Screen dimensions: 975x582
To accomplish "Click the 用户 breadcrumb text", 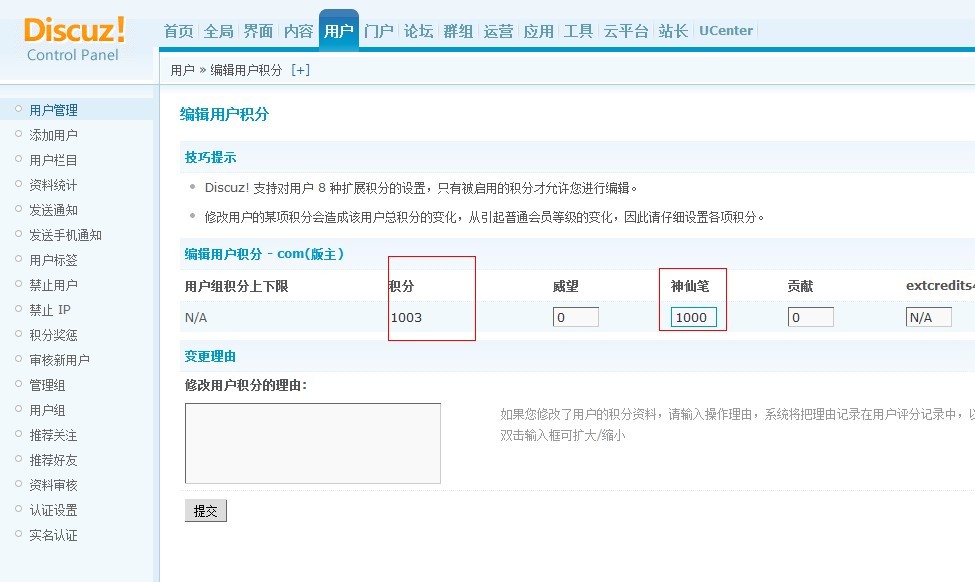I will point(182,70).
